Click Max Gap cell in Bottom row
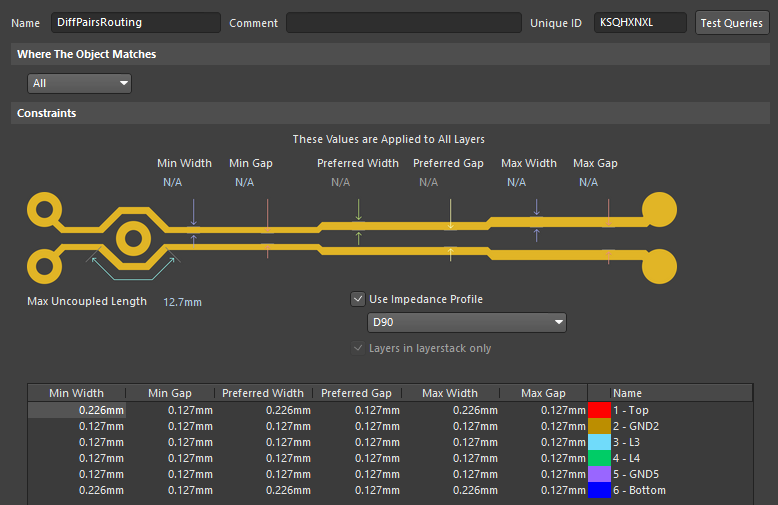Screen dimensions: 778x505 tap(544, 490)
